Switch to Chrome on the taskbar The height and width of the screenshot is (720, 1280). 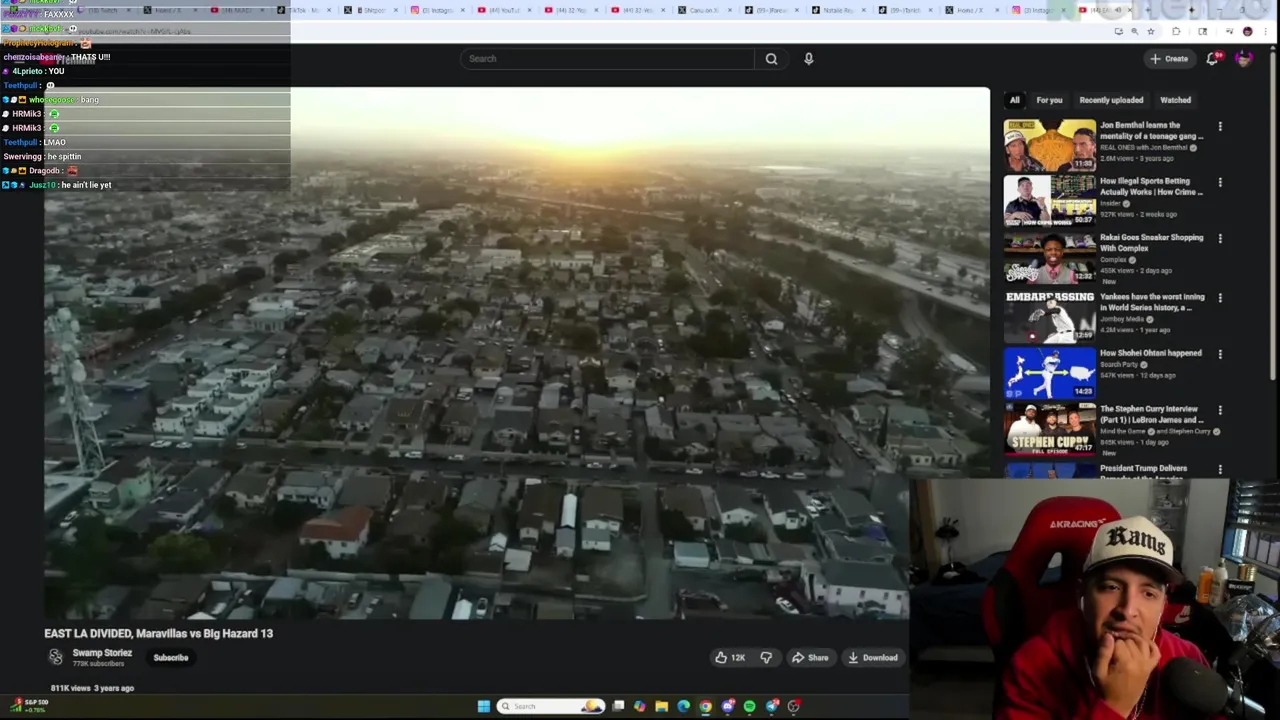pos(705,706)
